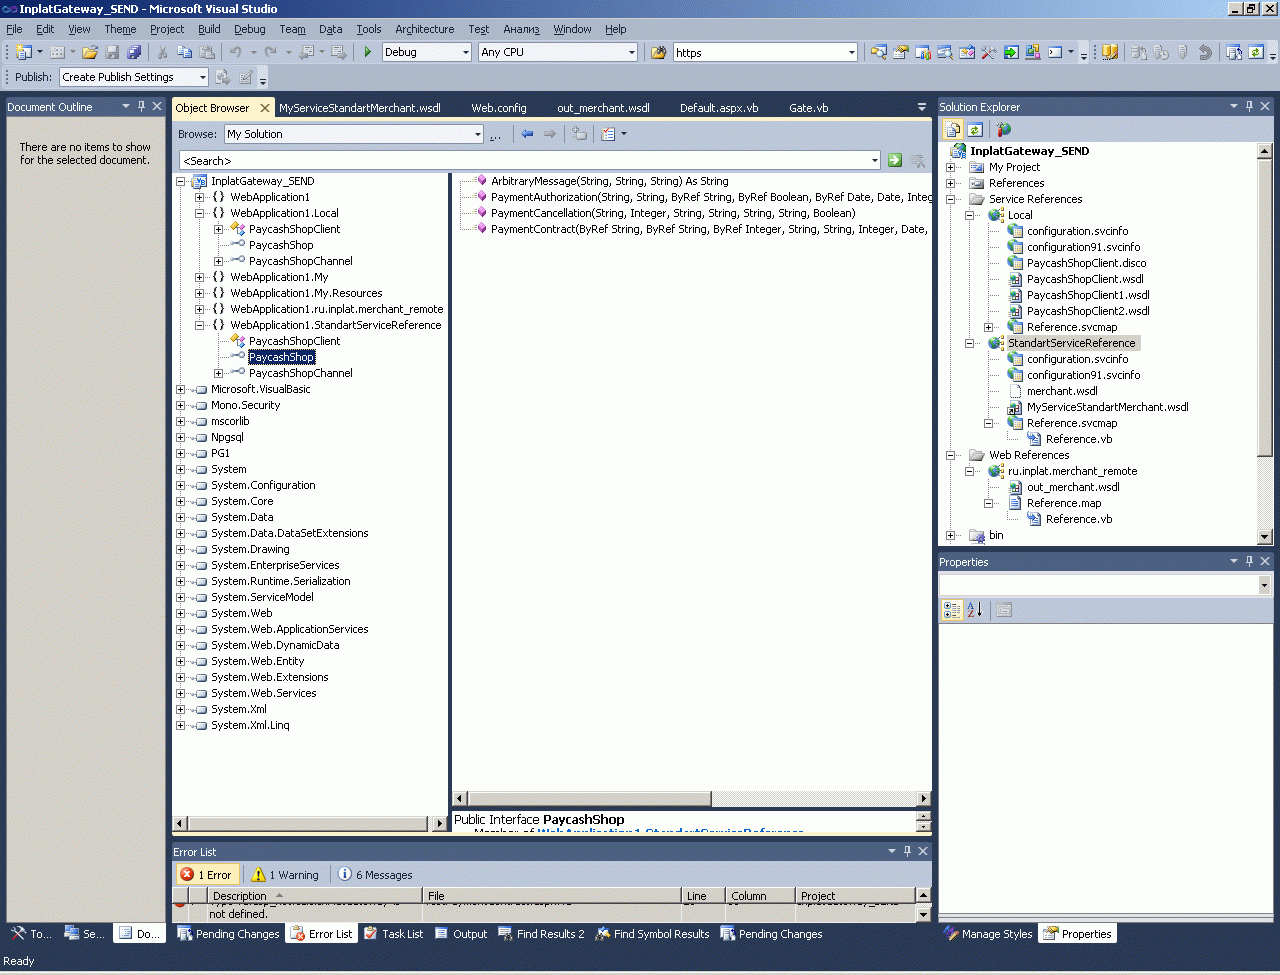Collapse StandartServiceReference in Solution Explorer

pyautogui.click(x=969, y=343)
